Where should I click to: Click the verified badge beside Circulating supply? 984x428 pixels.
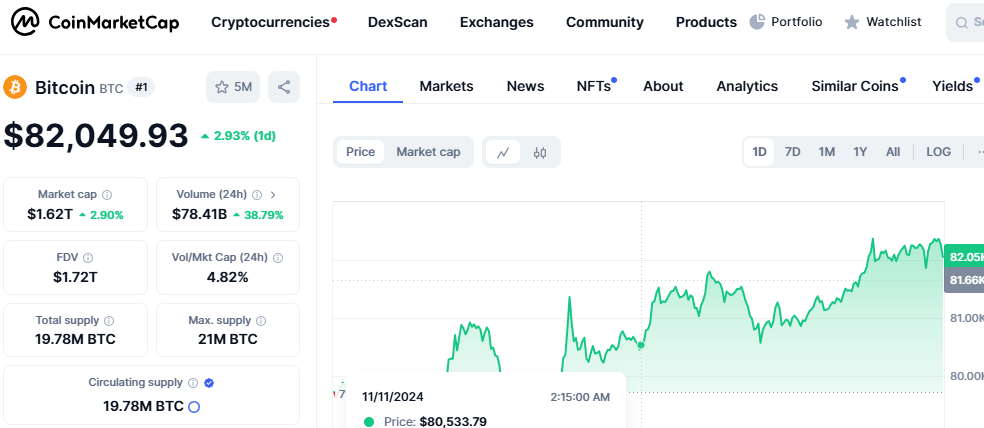click(210, 383)
